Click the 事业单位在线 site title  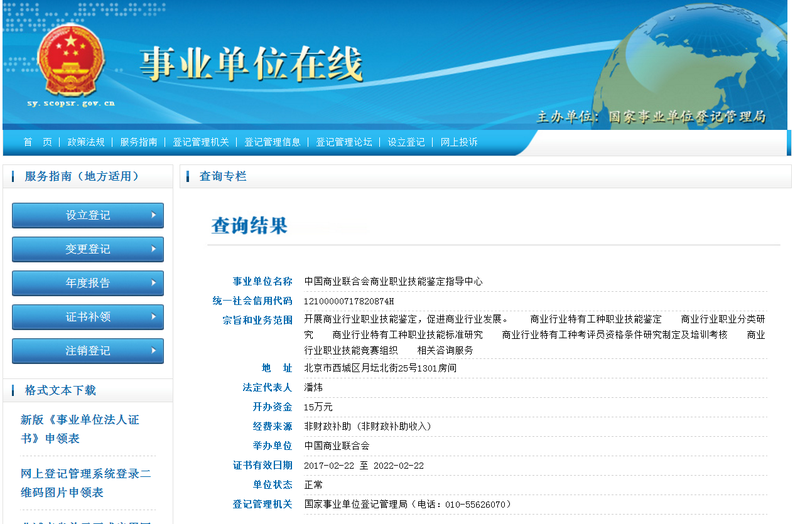coord(251,64)
